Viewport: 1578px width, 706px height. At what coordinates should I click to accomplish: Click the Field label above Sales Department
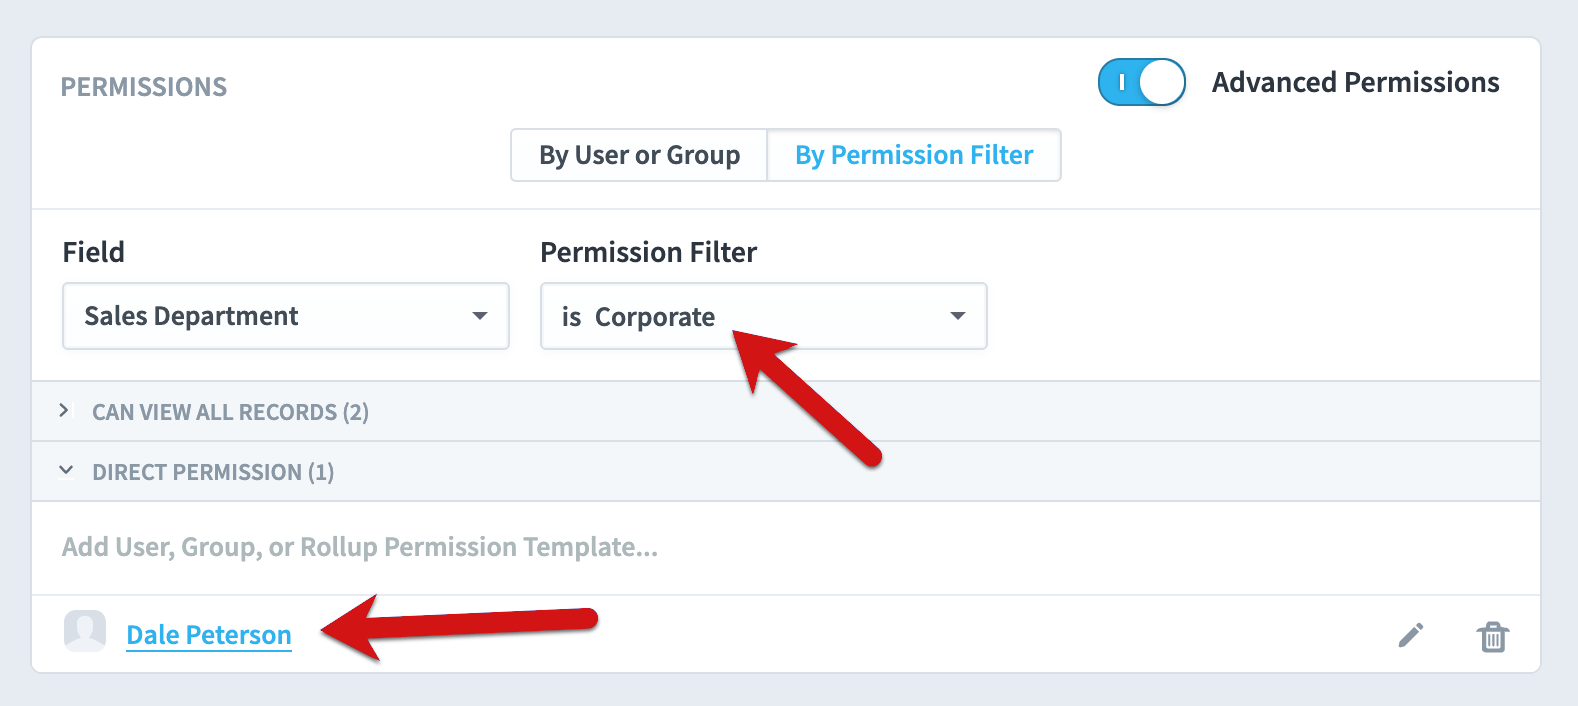[94, 252]
